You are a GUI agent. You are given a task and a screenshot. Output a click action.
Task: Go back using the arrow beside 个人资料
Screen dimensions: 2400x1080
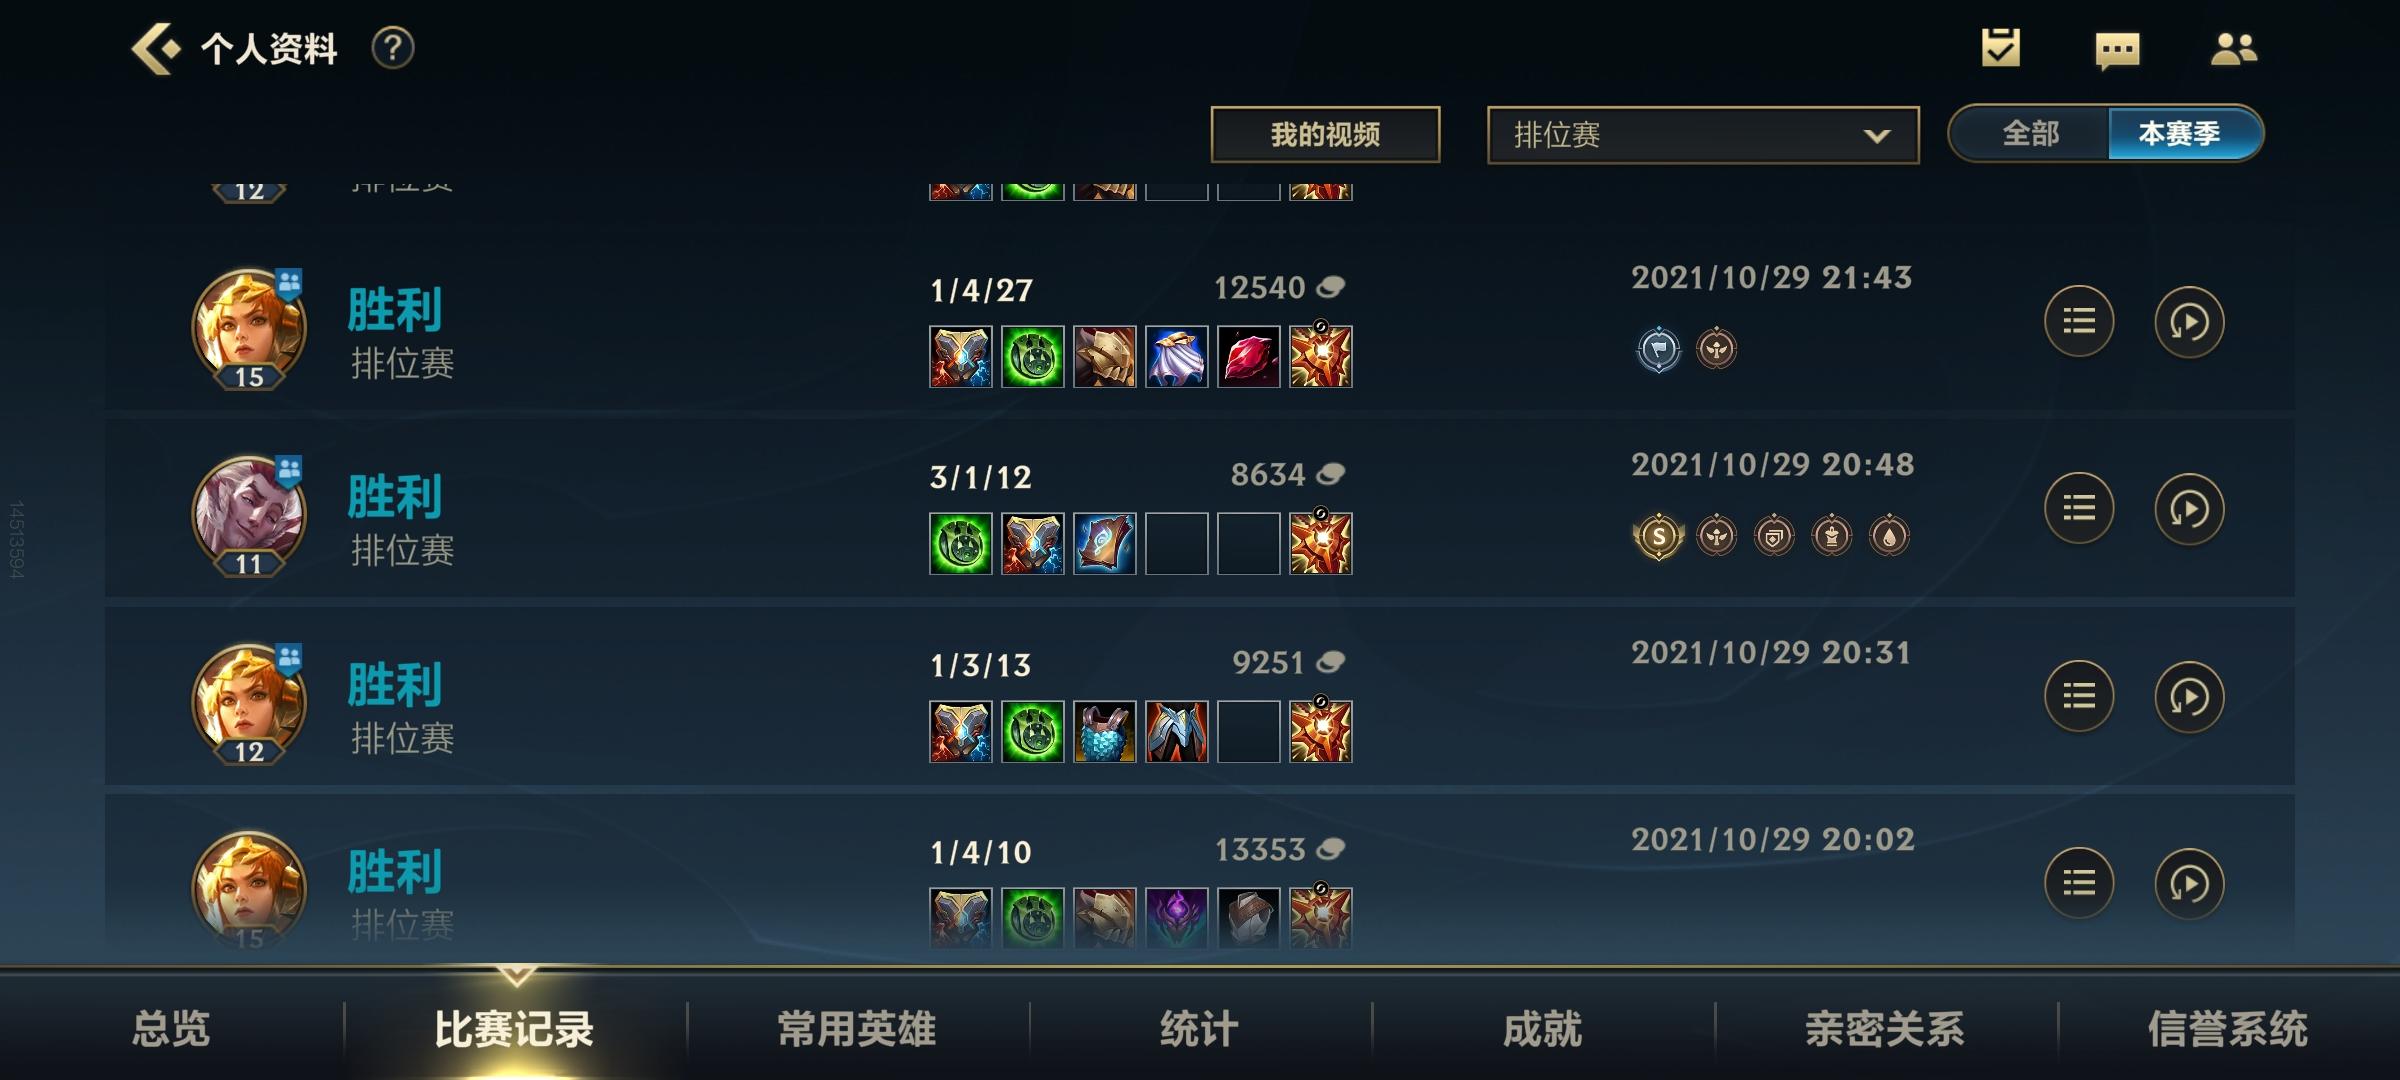156,48
